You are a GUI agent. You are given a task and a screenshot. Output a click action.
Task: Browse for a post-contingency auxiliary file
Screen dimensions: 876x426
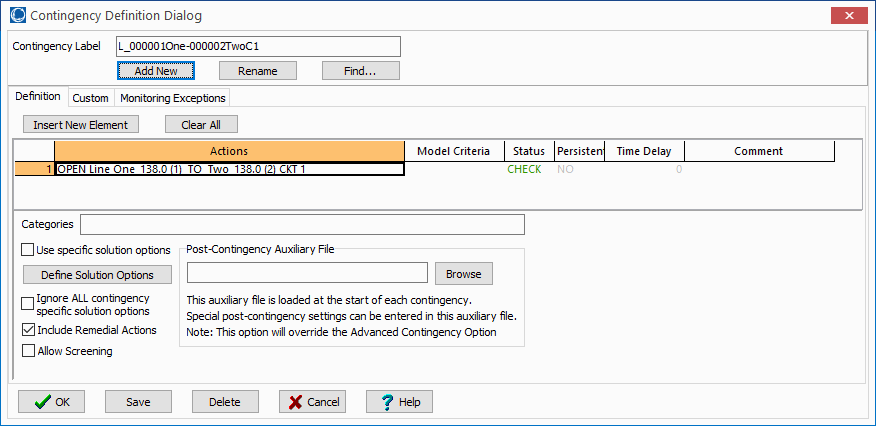tap(463, 274)
